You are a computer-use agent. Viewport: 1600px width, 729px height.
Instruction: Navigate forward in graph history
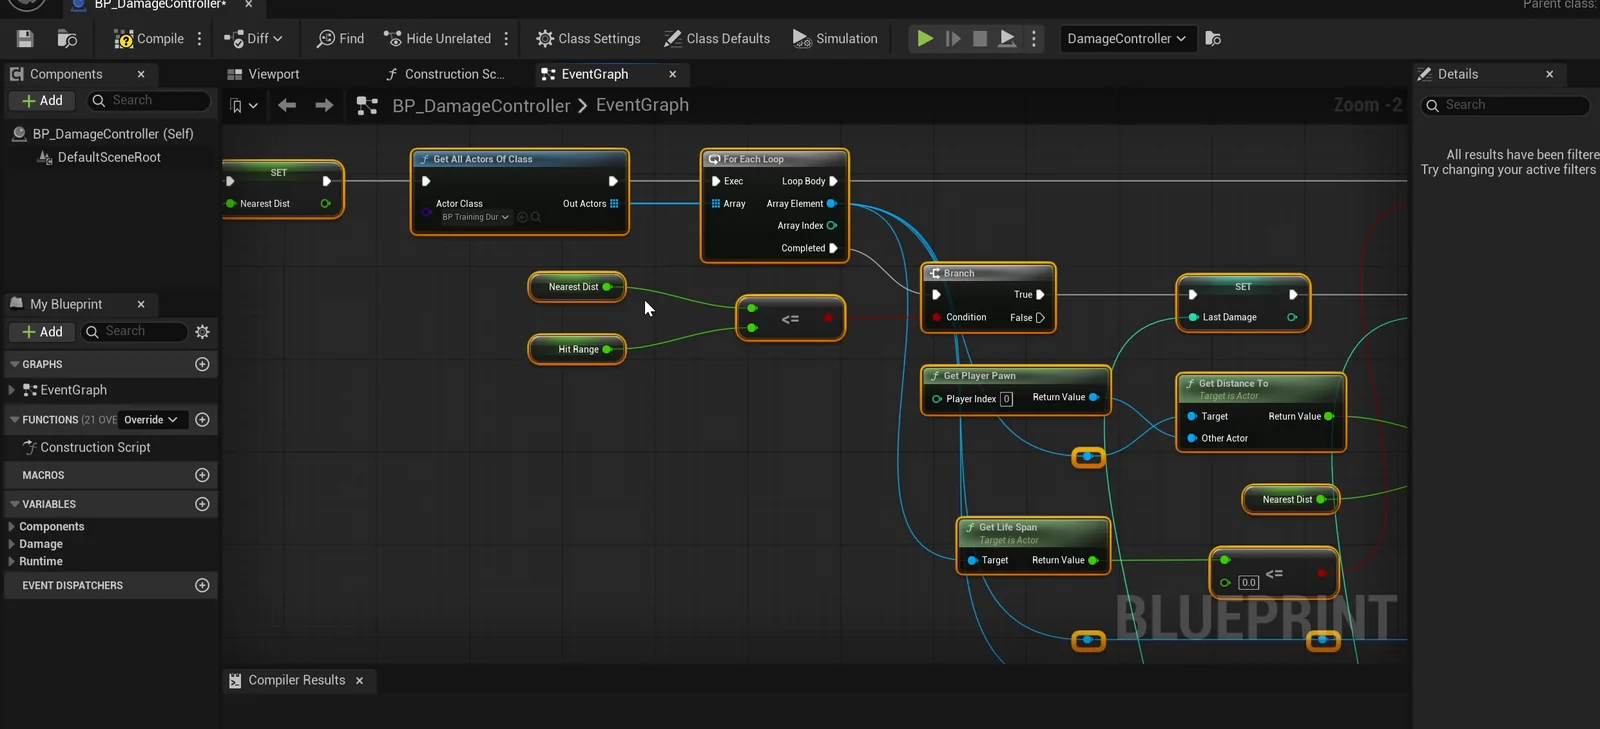point(324,105)
